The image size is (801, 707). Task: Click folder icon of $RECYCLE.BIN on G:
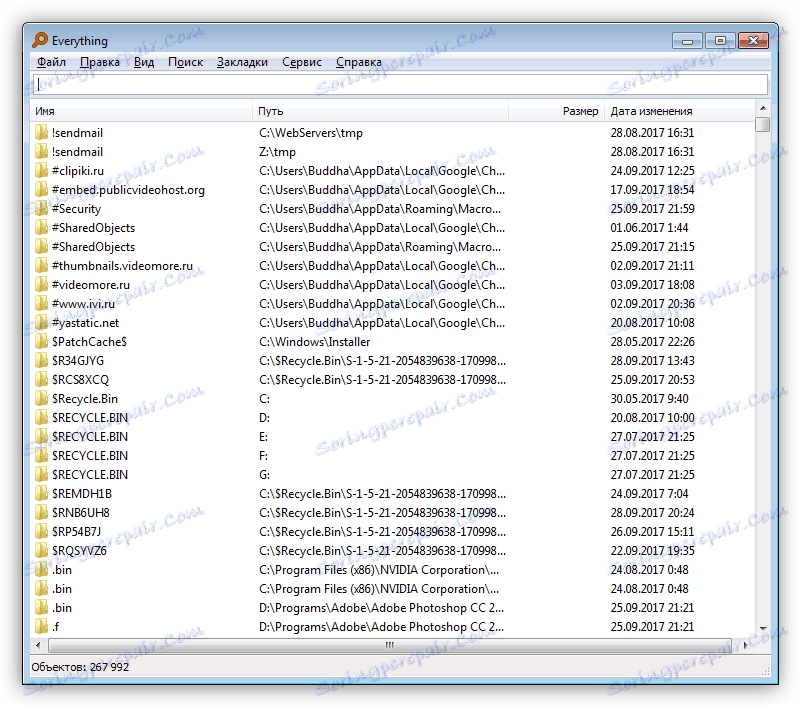41,475
